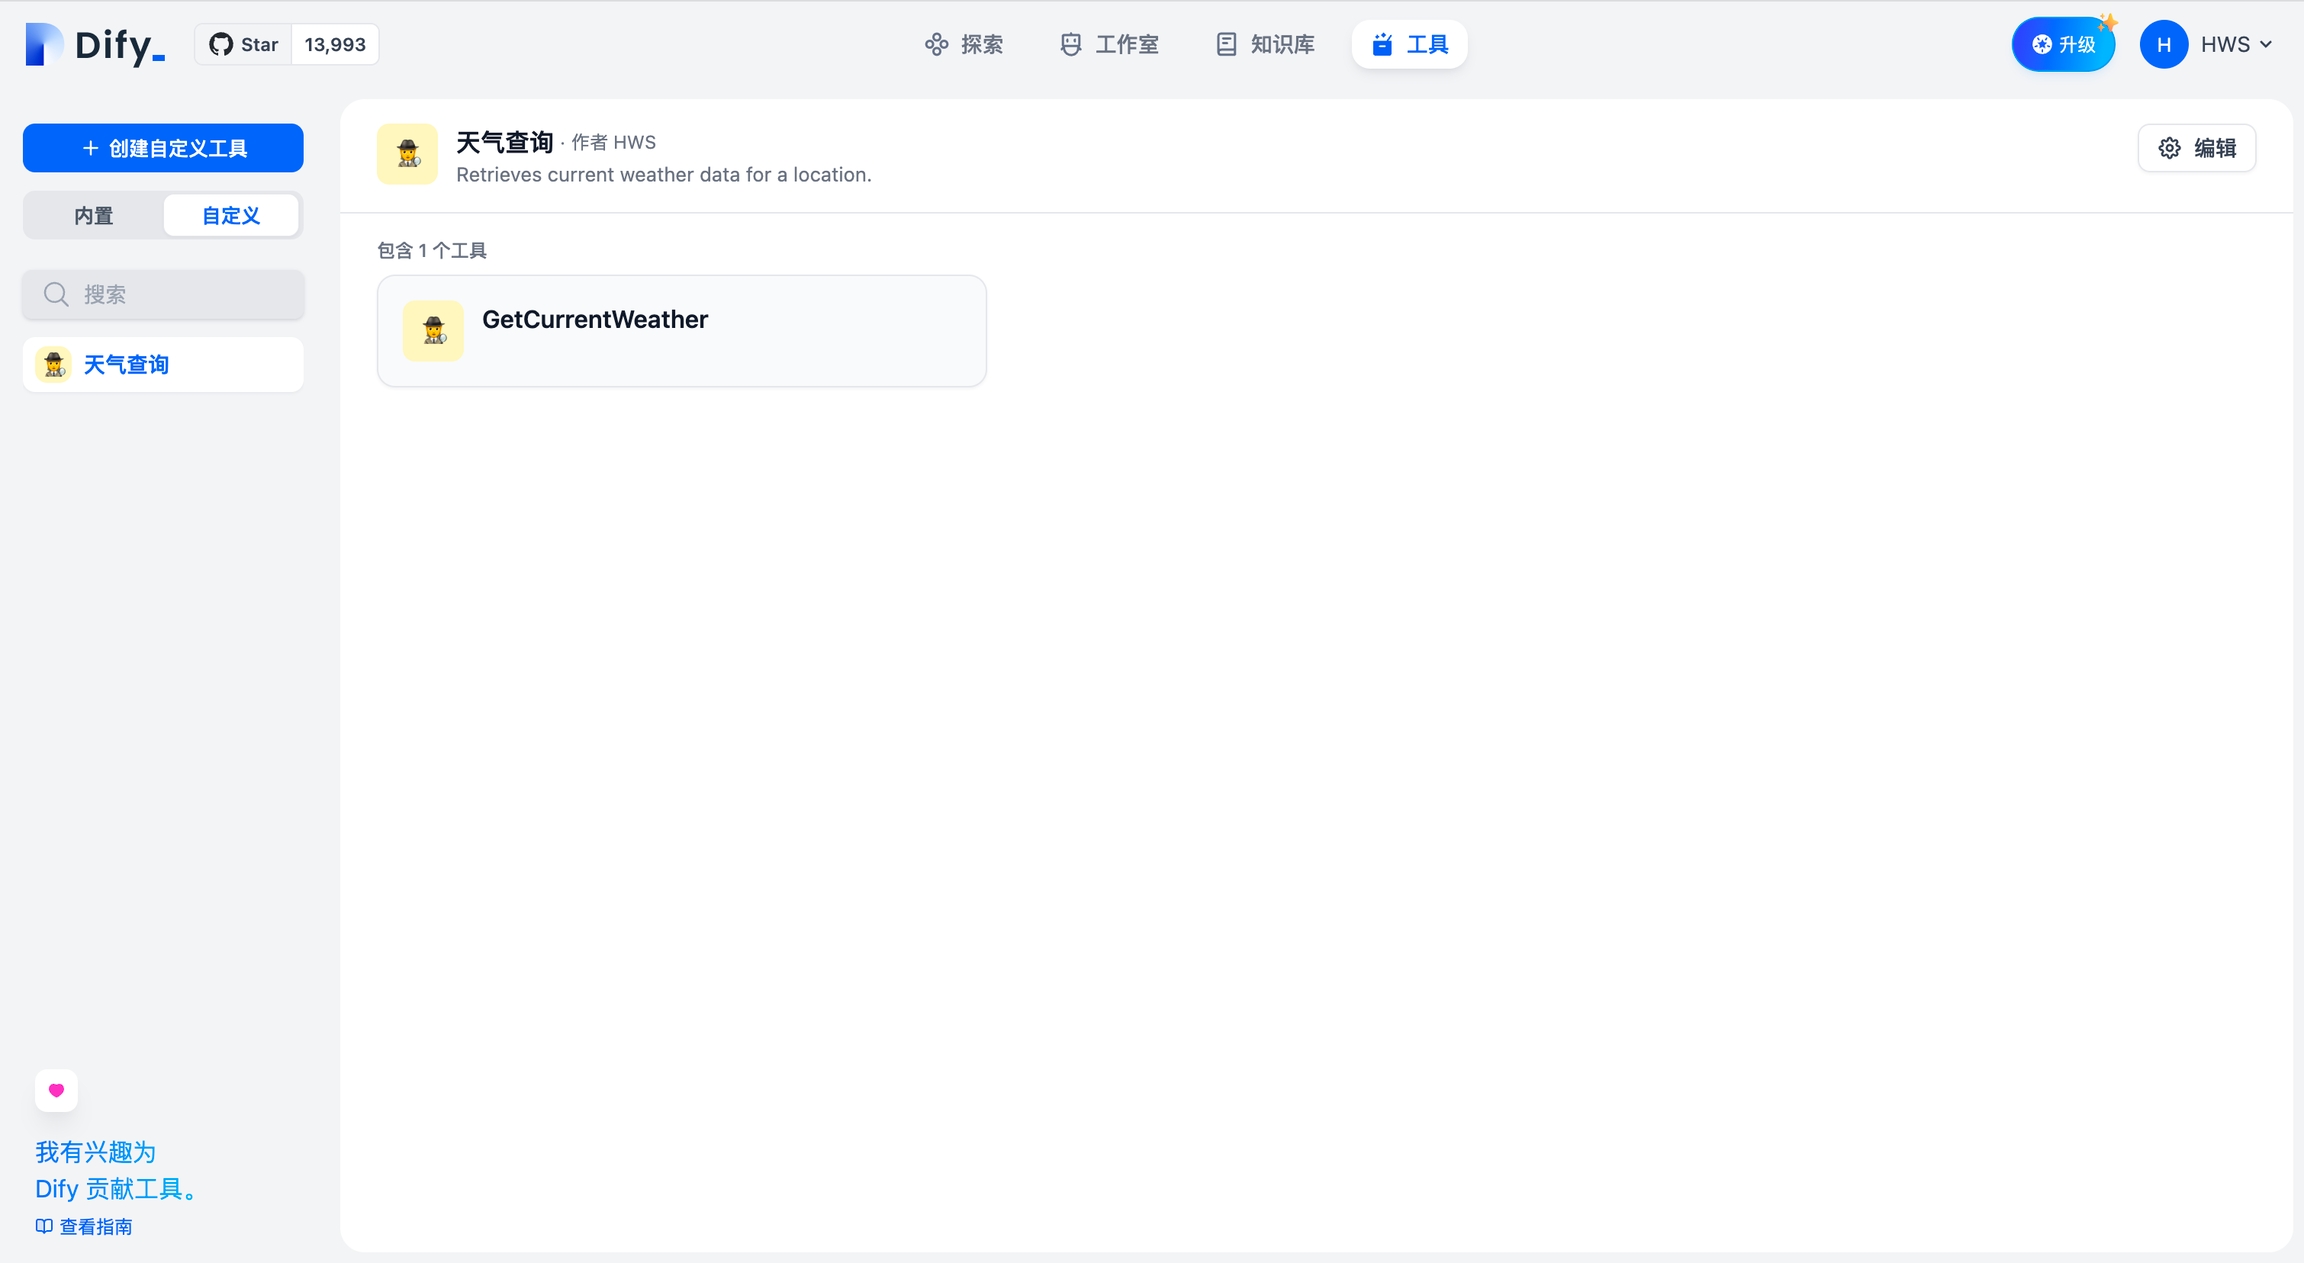2304x1263 pixels.
Task: Click 创建自定义工具 create custom tool button
Action: coord(163,148)
